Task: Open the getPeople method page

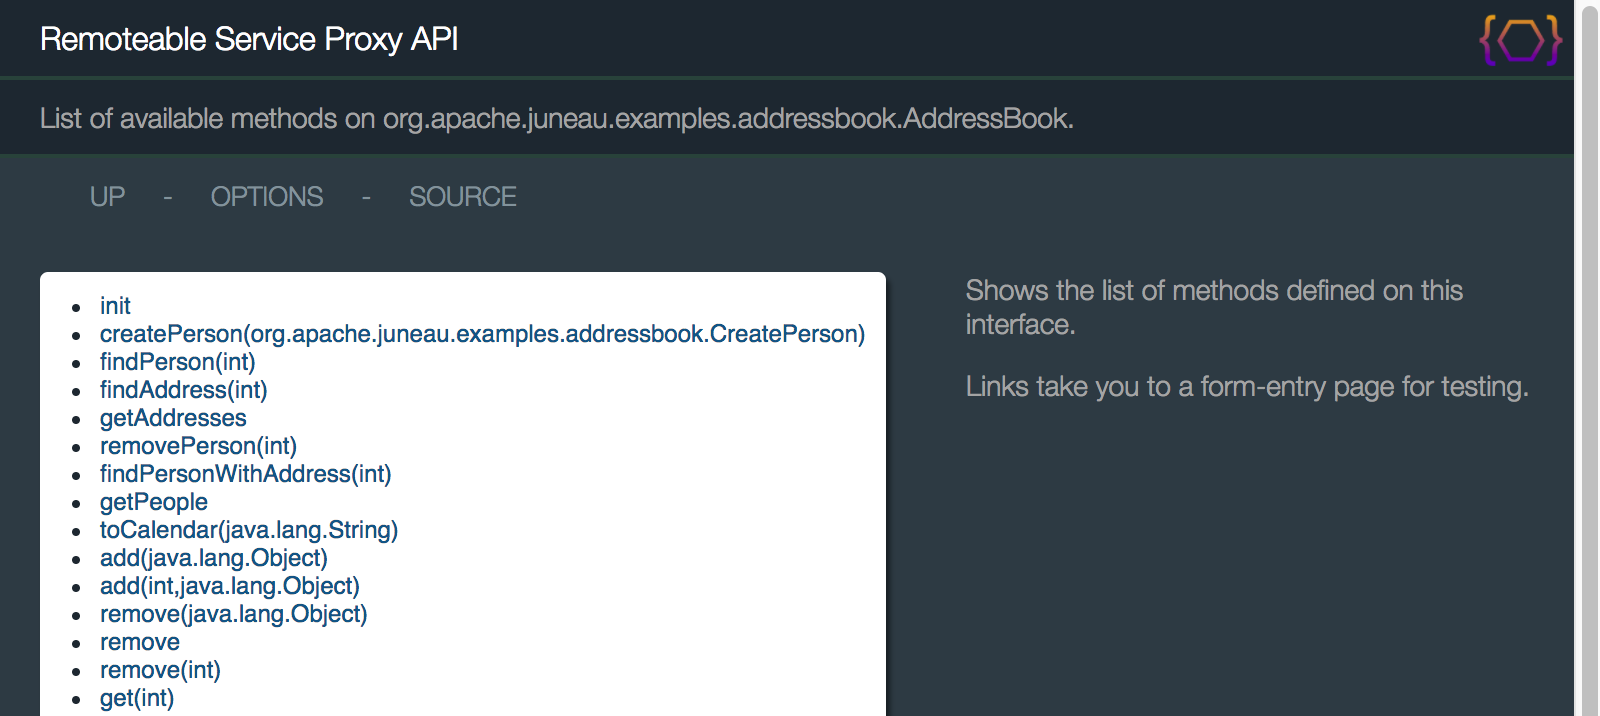Action: pyautogui.click(x=153, y=502)
